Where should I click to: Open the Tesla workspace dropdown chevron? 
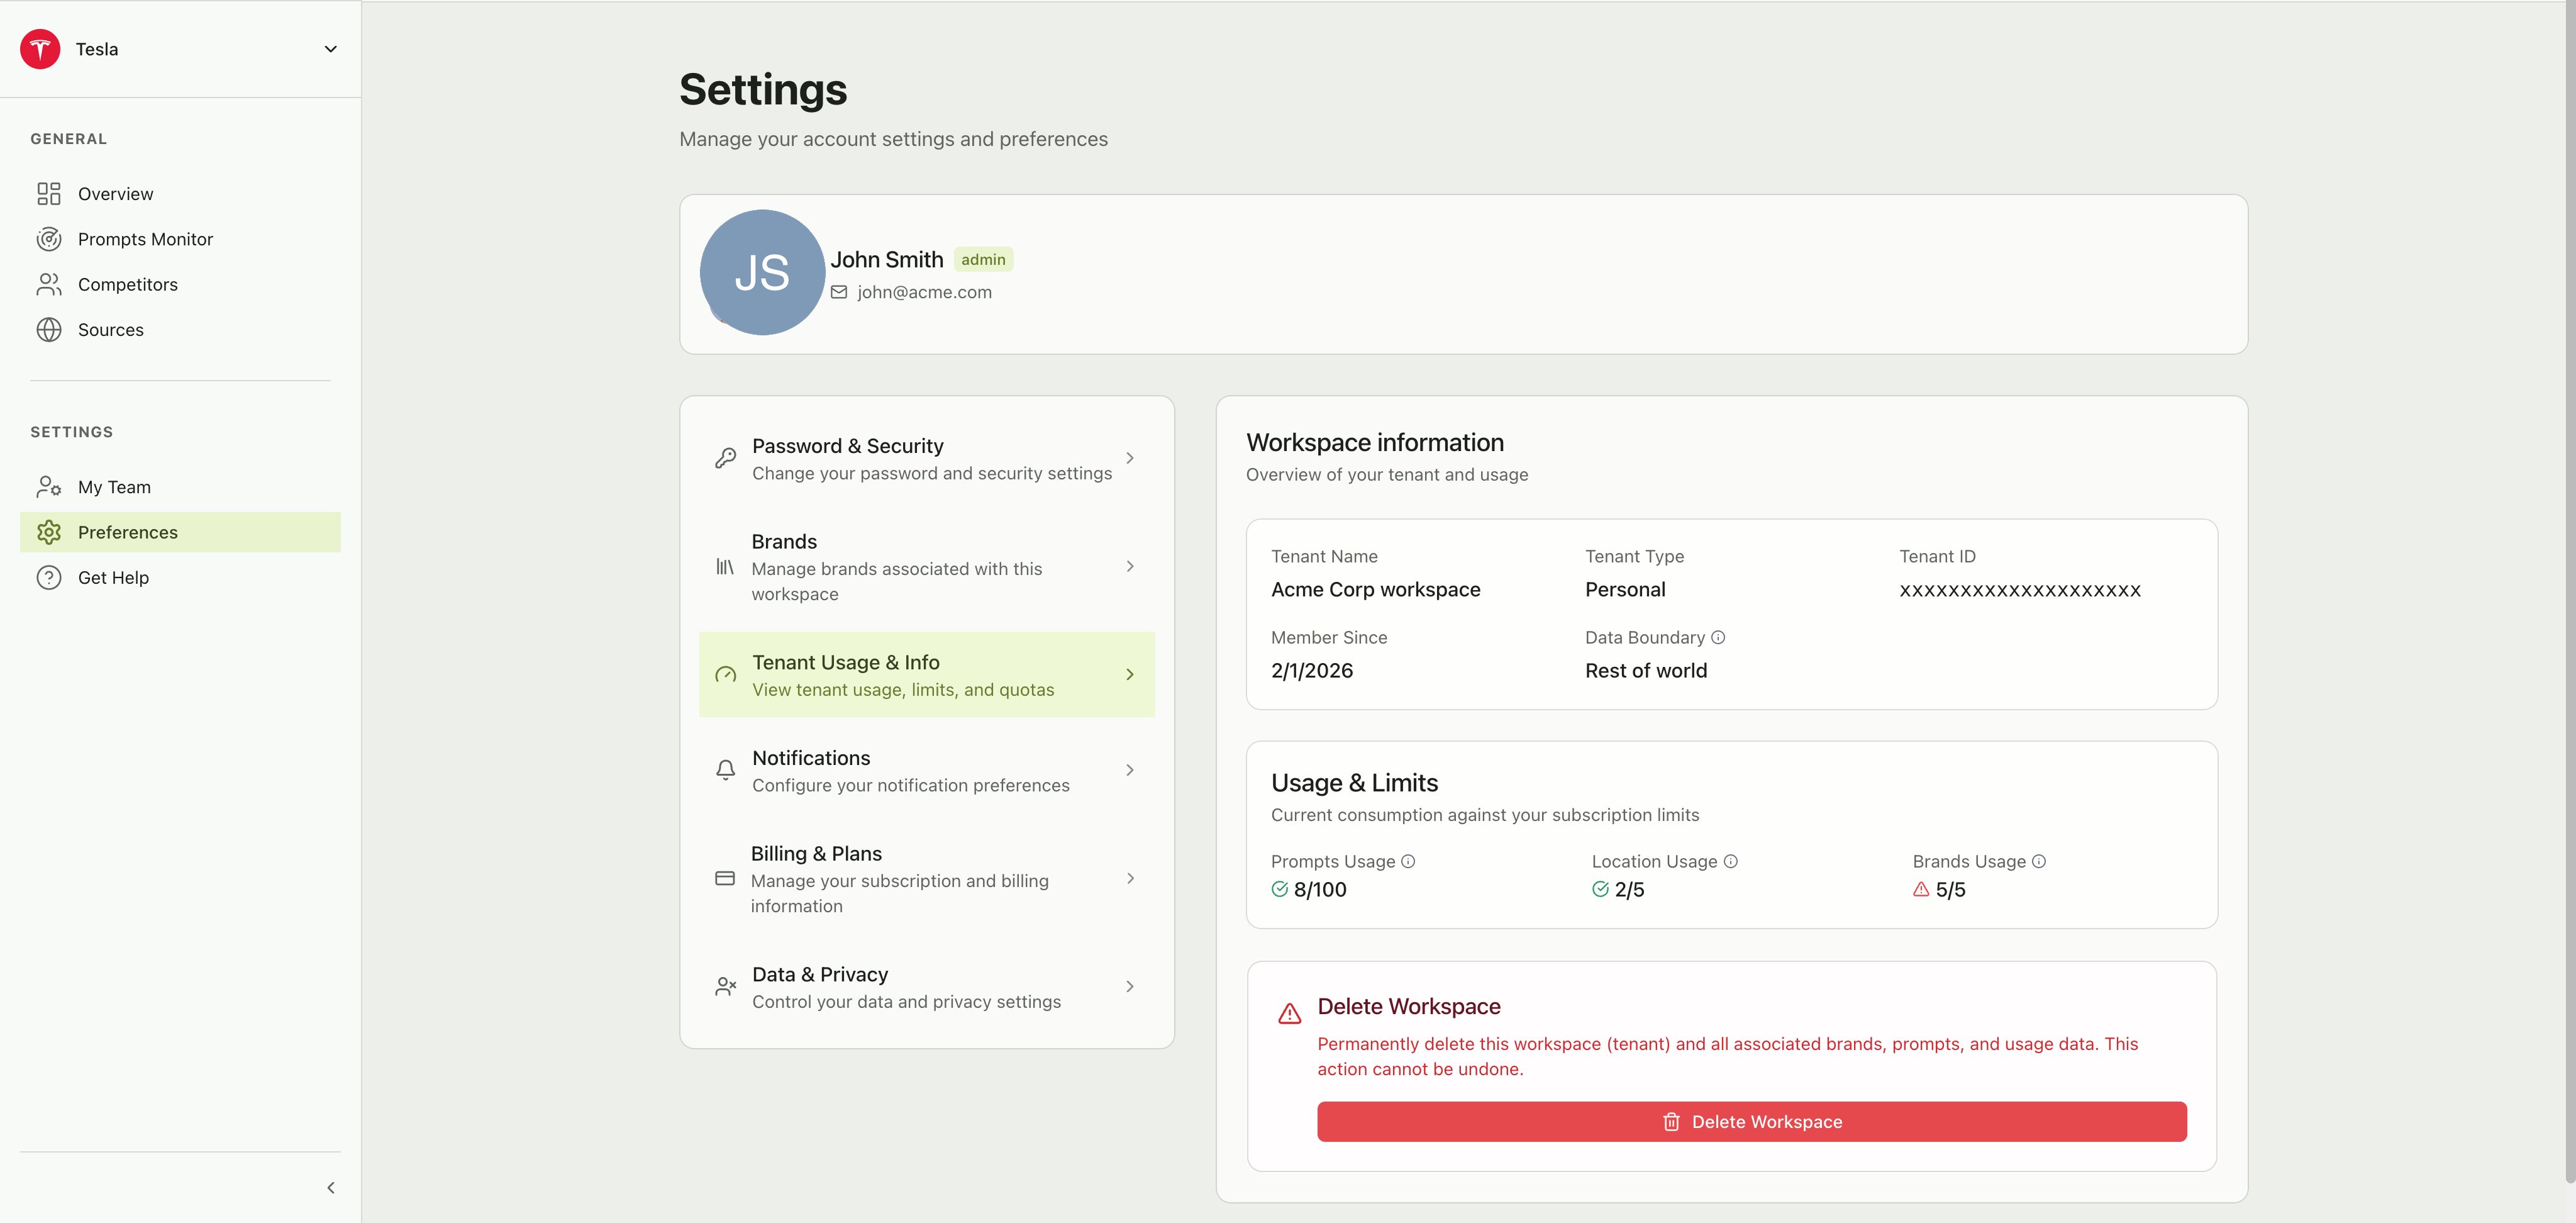pyautogui.click(x=331, y=49)
